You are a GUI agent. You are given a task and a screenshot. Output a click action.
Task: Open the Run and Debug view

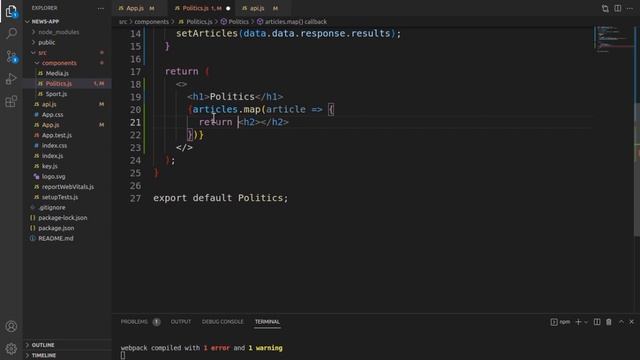11,79
